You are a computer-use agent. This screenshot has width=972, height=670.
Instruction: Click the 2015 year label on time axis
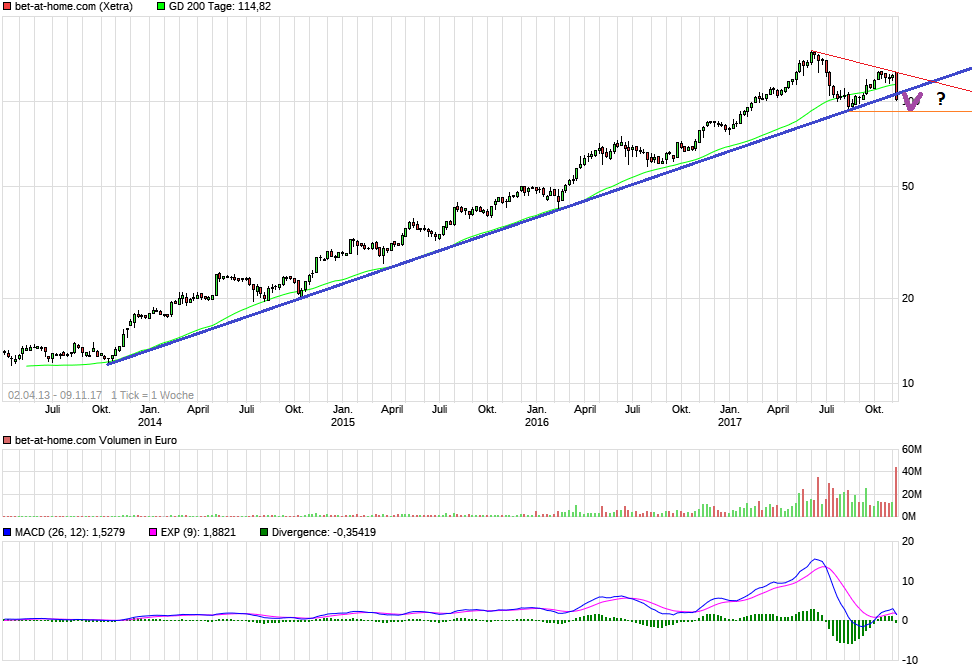coord(343,422)
